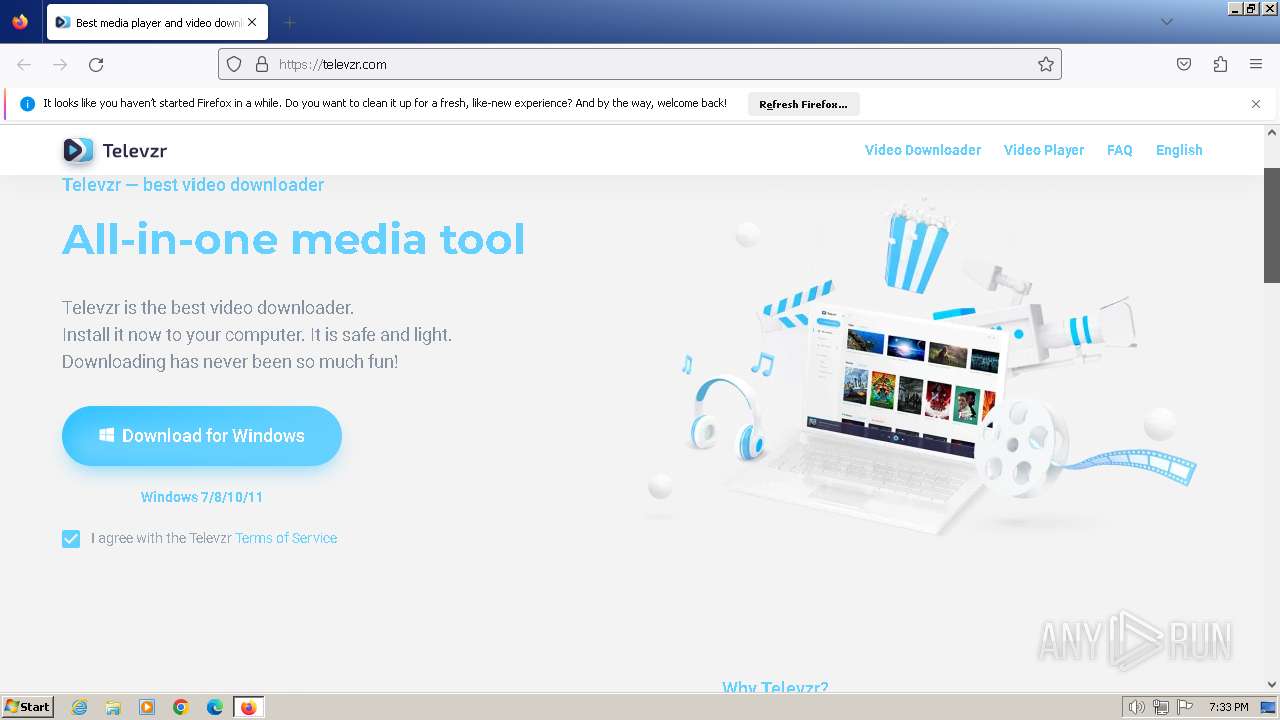Click Download for Windows button
Screen dimensions: 1280x720
pos(202,436)
